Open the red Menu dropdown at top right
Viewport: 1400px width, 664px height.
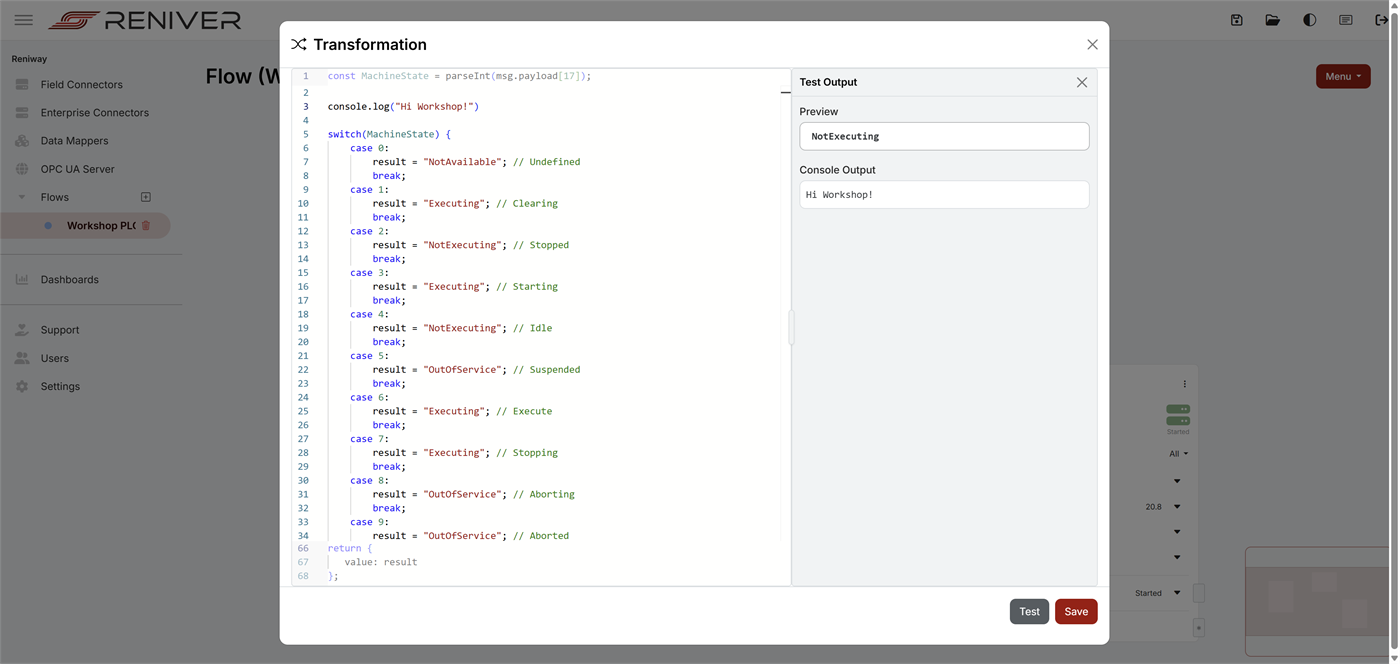(1343, 75)
